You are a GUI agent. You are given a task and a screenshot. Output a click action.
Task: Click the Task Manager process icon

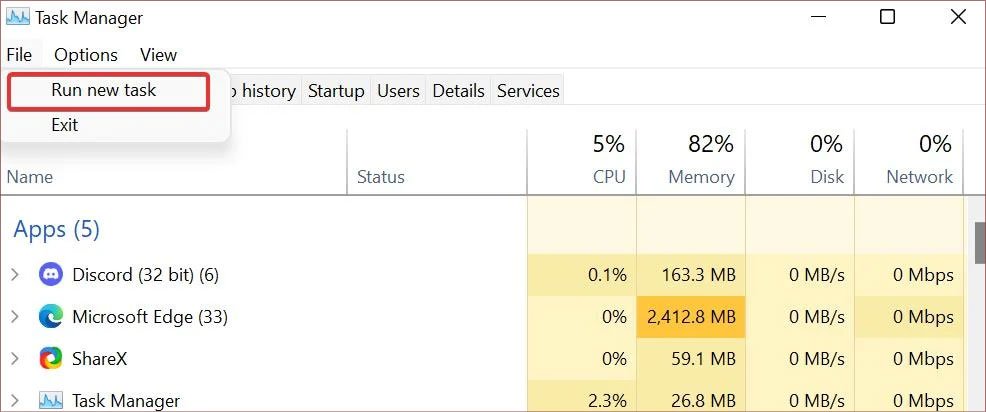coord(51,400)
